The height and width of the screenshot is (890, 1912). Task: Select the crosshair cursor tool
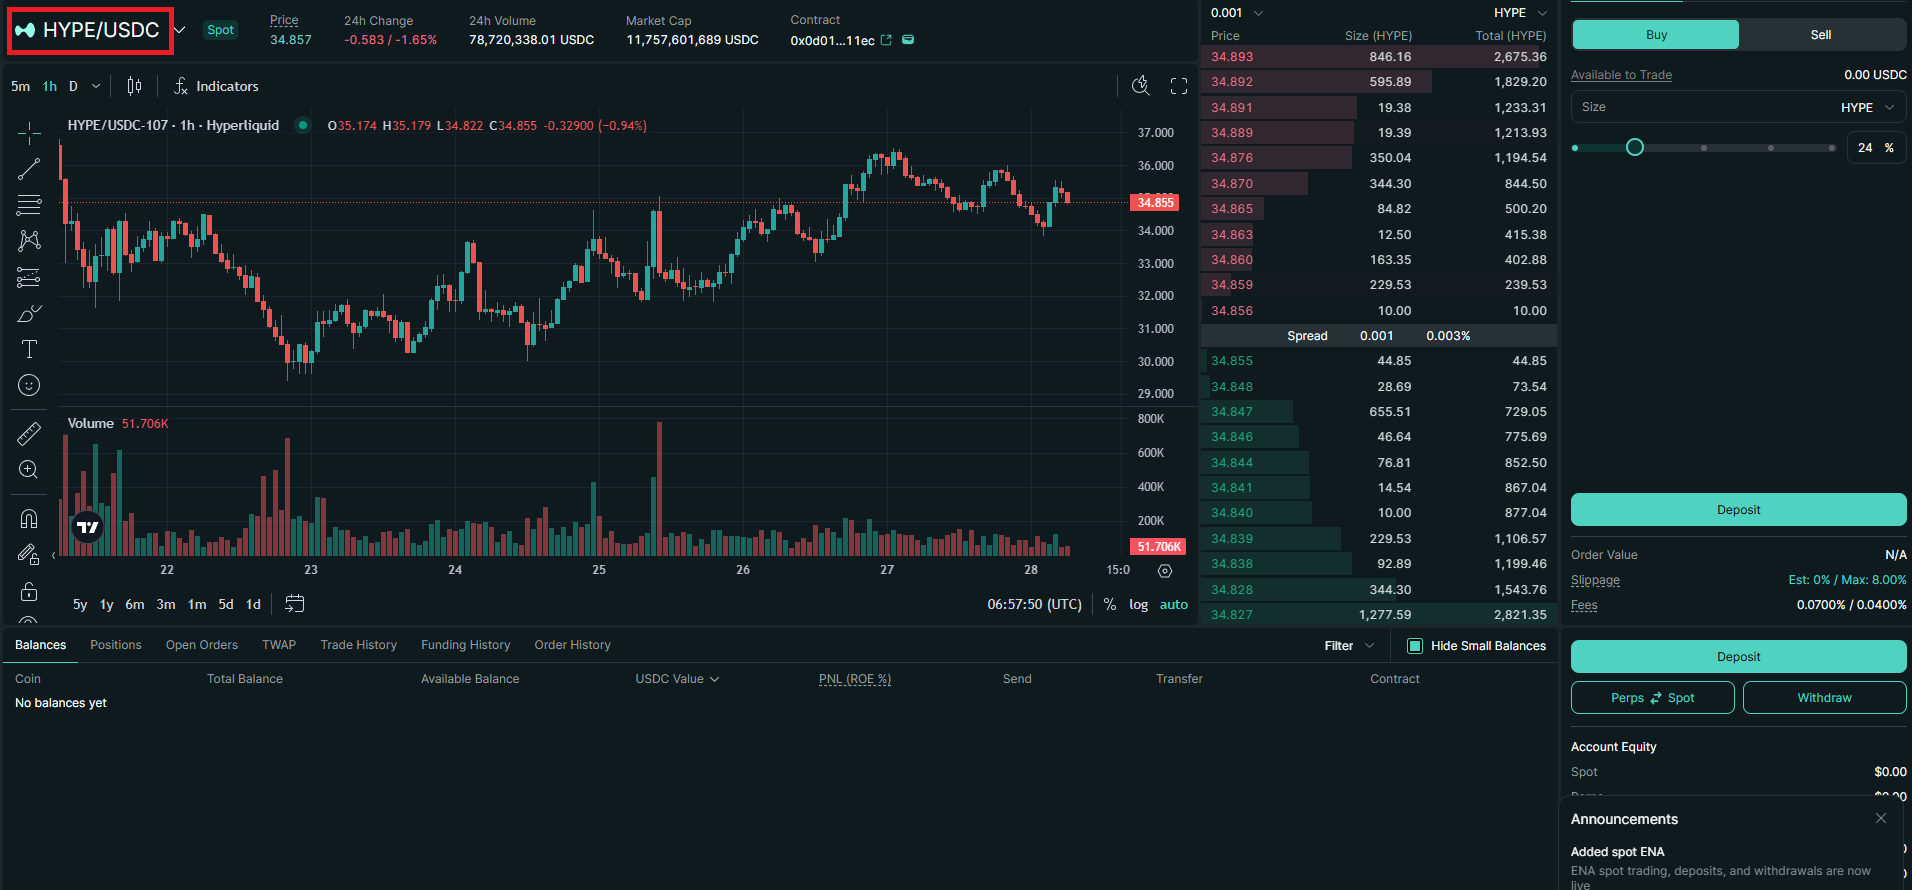29,133
